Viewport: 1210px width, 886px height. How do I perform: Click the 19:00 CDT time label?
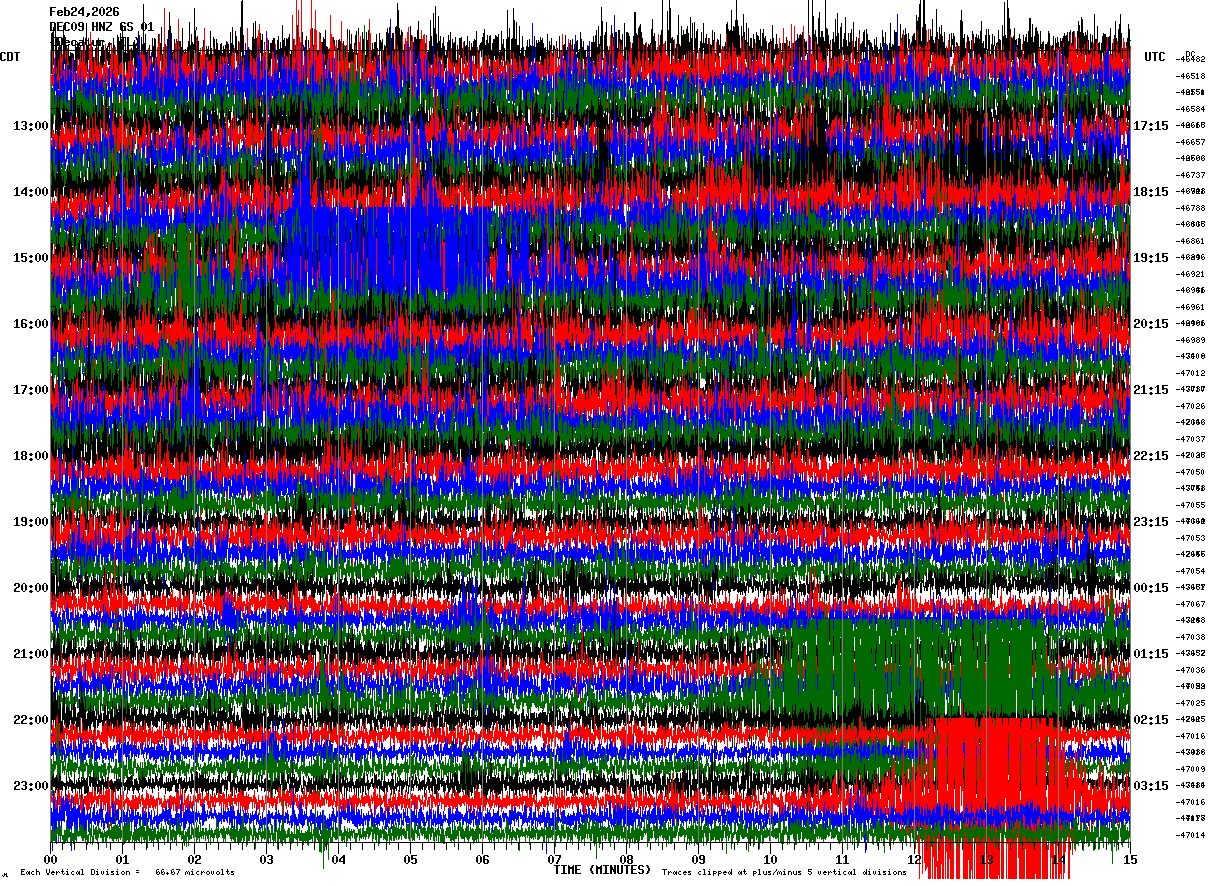tap(31, 522)
